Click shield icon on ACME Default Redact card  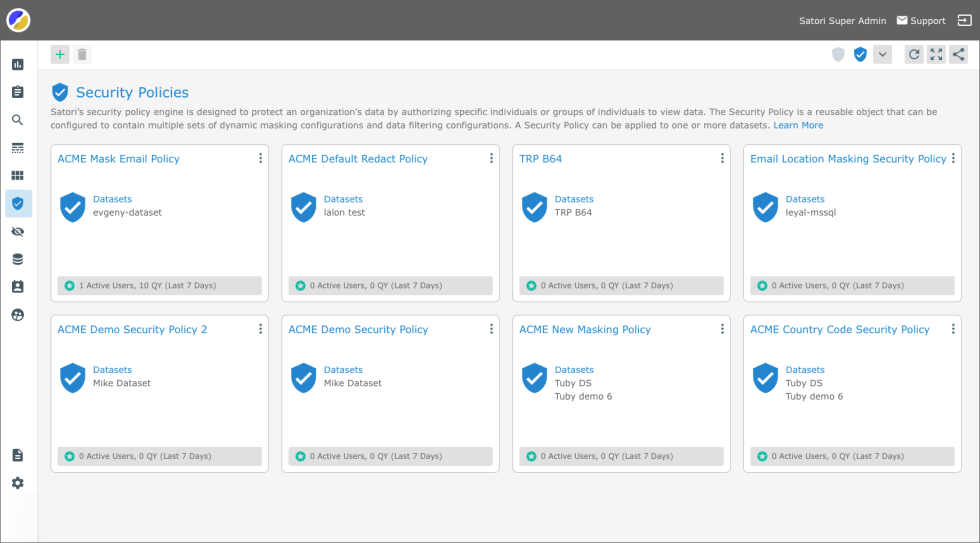click(304, 207)
